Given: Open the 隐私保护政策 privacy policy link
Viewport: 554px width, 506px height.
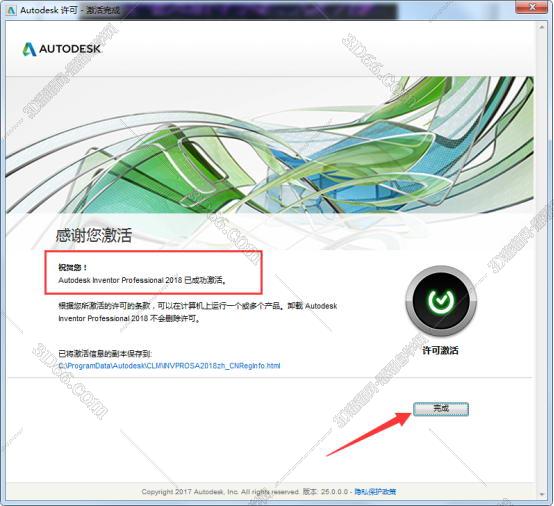Looking at the screenshot, I should tap(375, 492).
